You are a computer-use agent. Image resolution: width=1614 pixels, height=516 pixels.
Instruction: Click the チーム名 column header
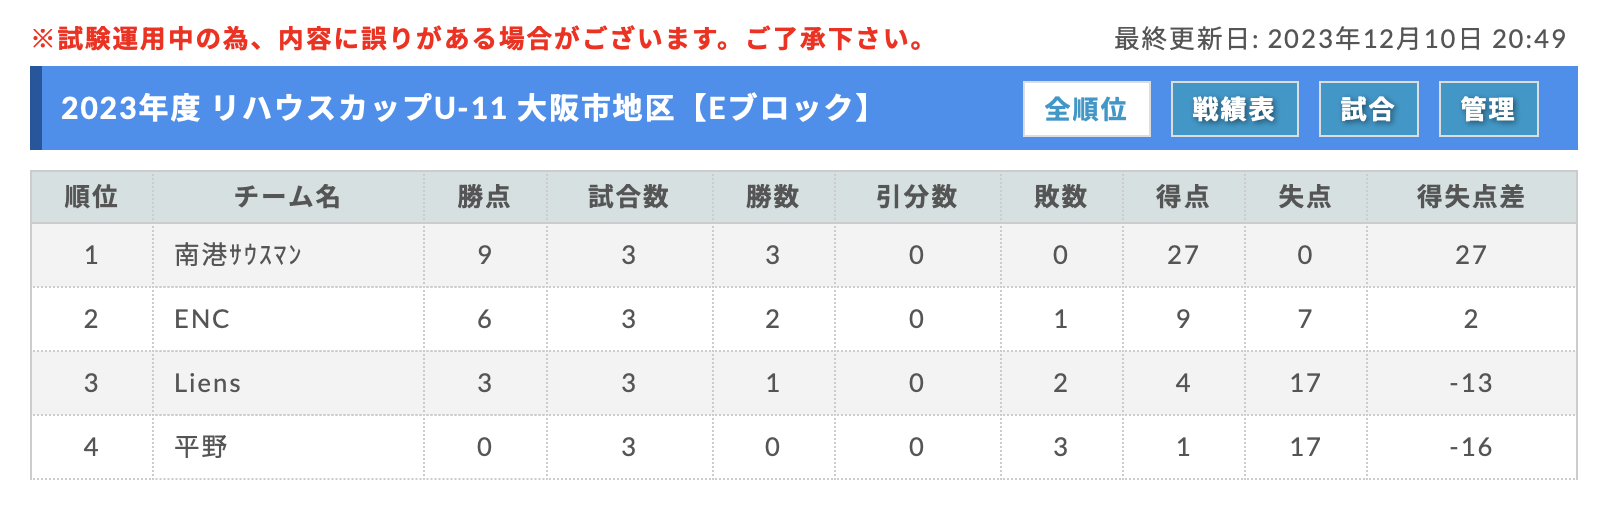click(x=288, y=197)
